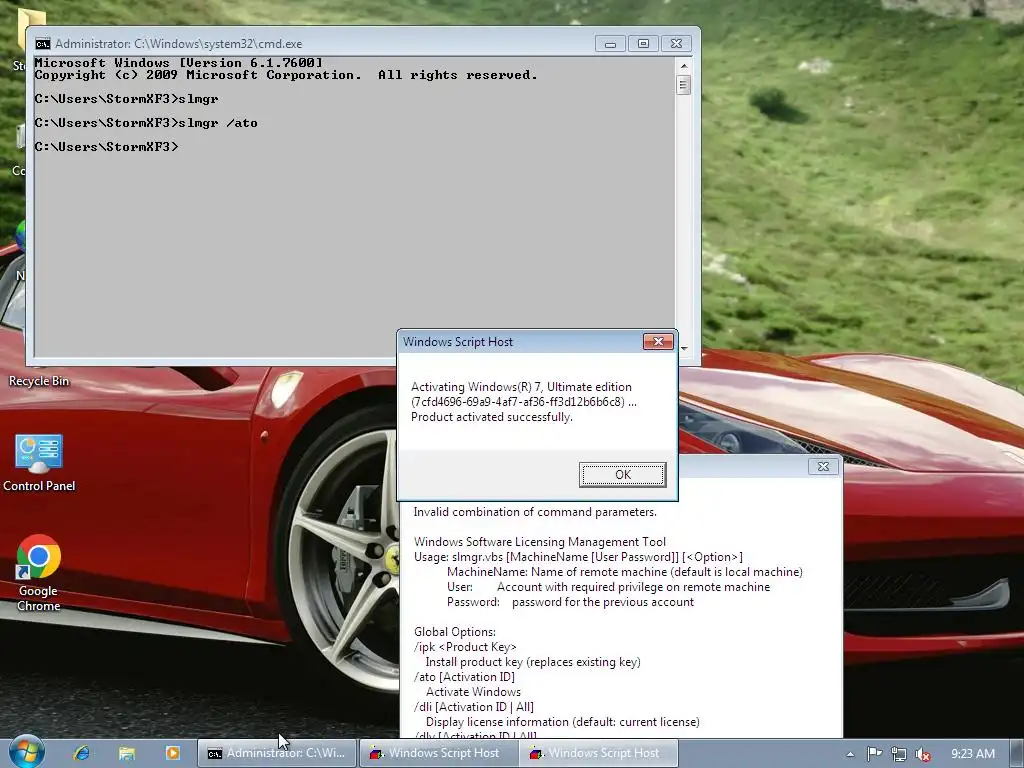The height and width of the screenshot is (768, 1024).
Task: Select the Recycle Bin desktop label
Action: coord(39,381)
